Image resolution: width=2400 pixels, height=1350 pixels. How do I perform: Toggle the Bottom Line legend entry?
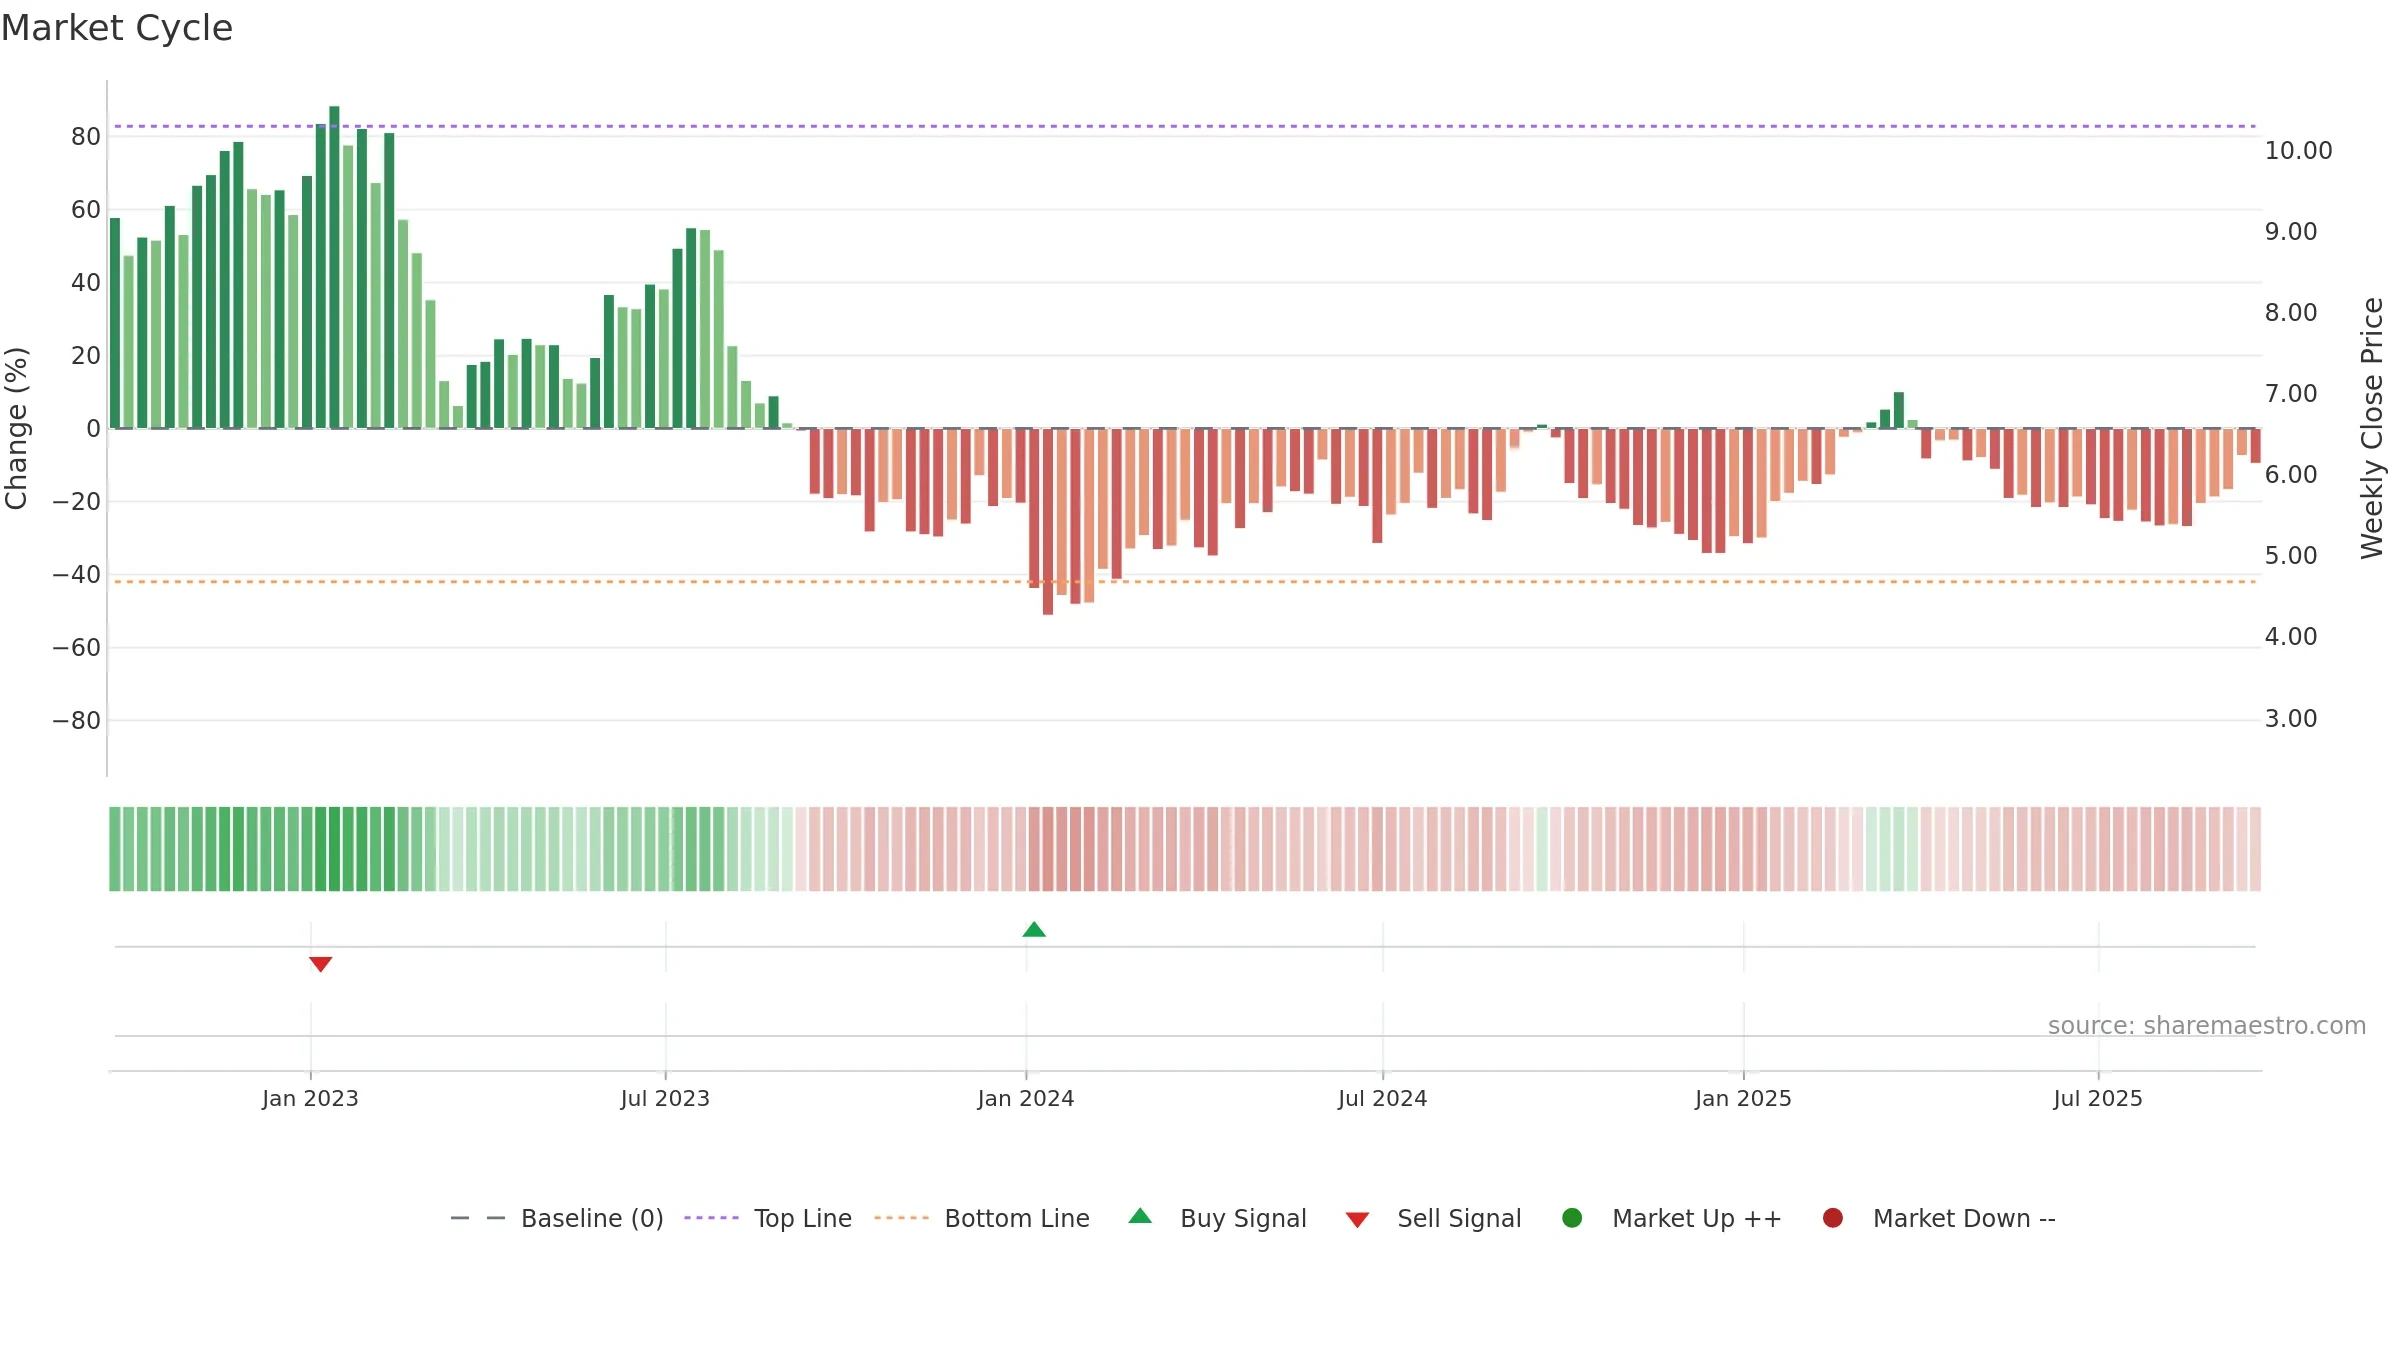(982, 1218)
